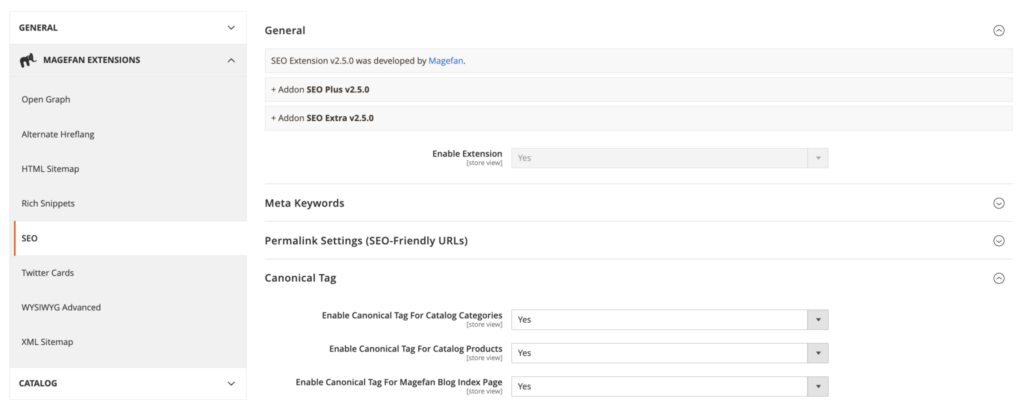The height and width of the screenshot is (400, 1024).
Task: Open Rich Snippets settings
Action: pyautogui.click(x=48, y=203)
